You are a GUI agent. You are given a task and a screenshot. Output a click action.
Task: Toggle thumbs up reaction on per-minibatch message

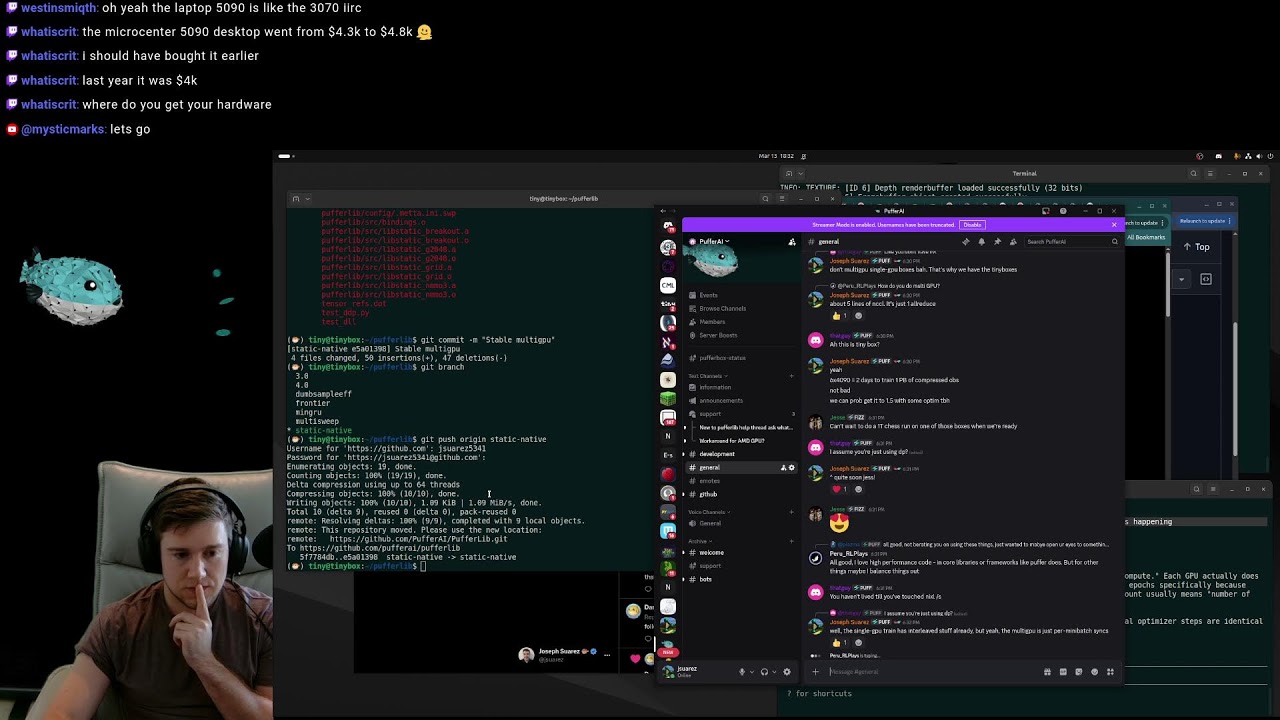pos(839,643)
